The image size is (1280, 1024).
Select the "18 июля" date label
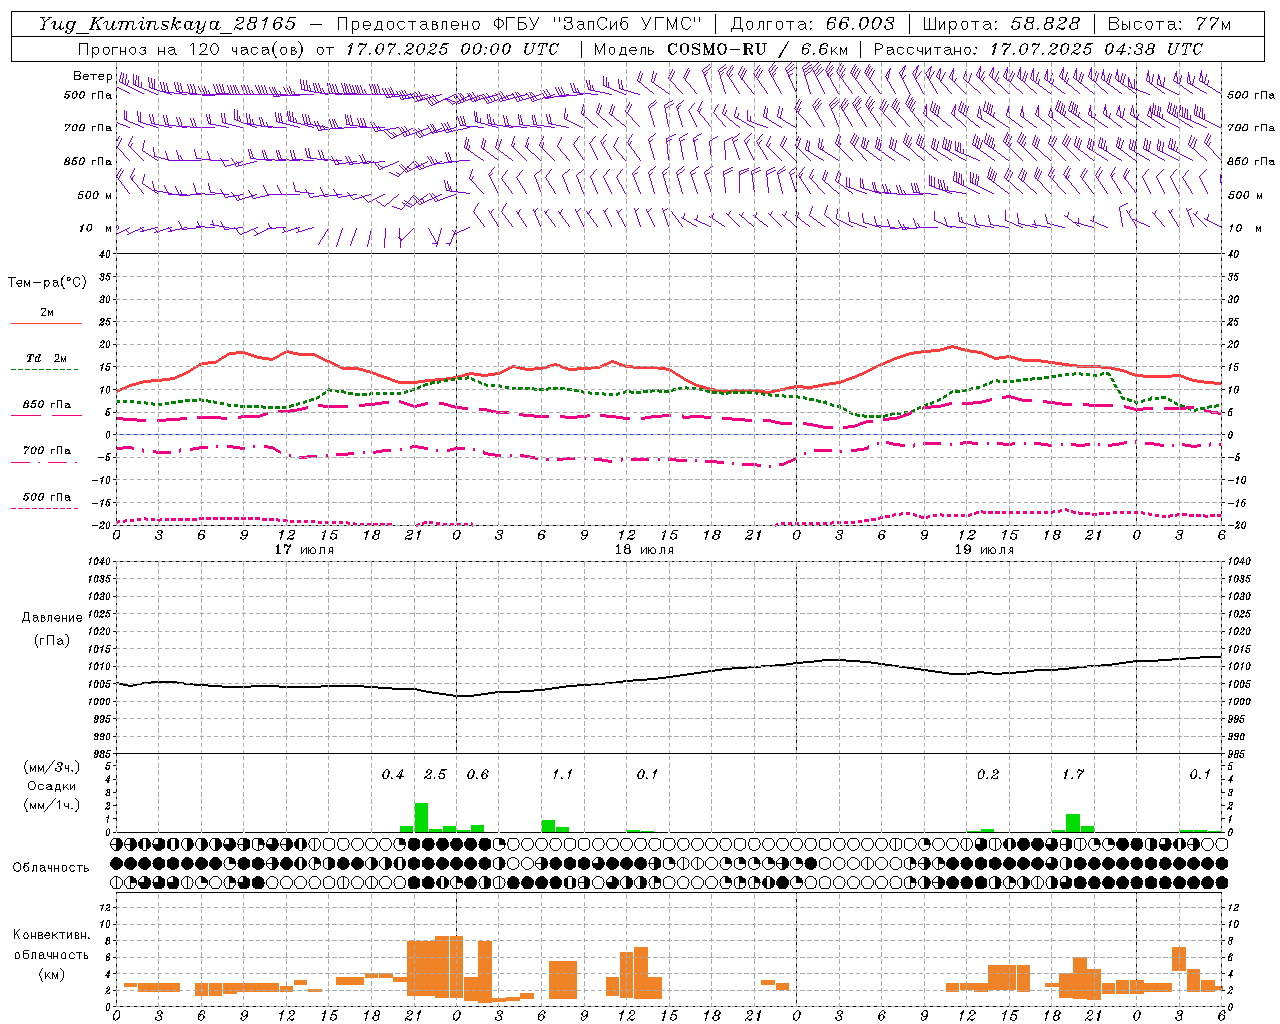tap(644, 550)
